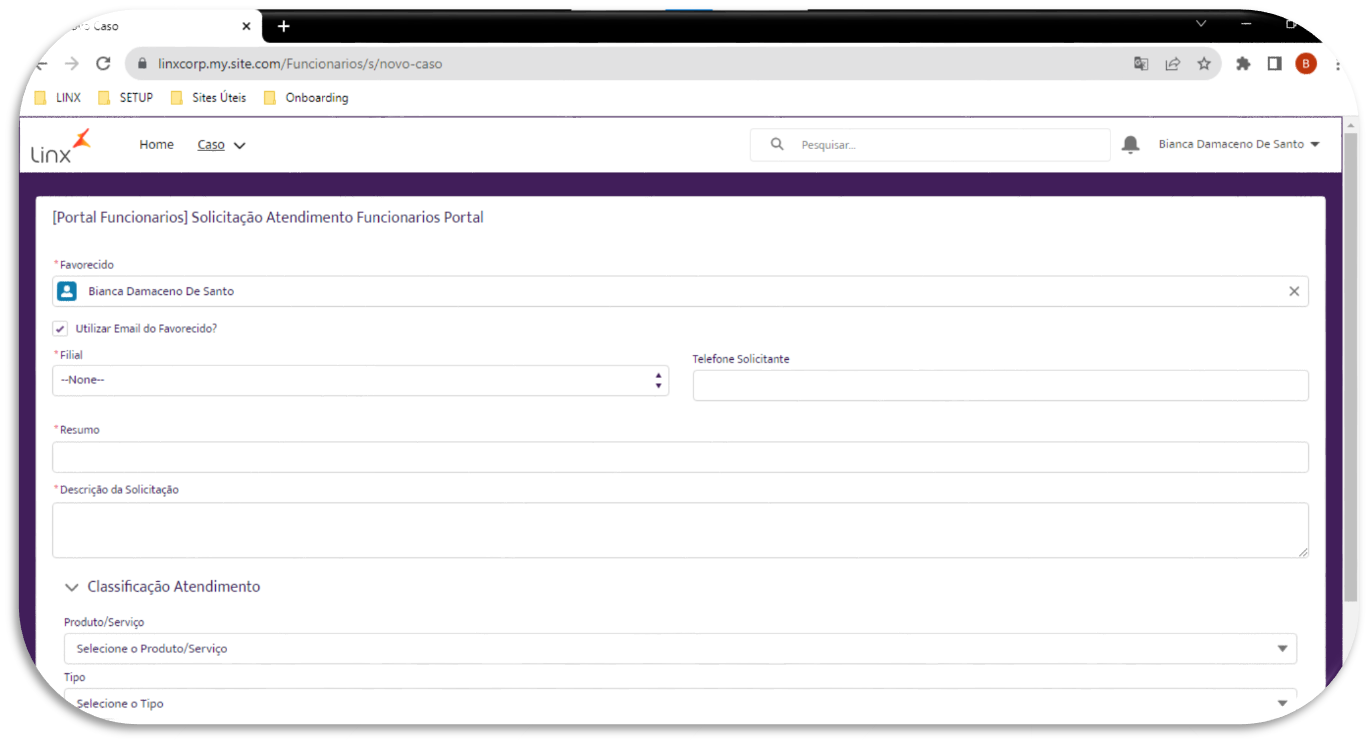Open the Onboarding bookmark folder
The height and width of the screenshot is (744, 1370).
point(306,98)
